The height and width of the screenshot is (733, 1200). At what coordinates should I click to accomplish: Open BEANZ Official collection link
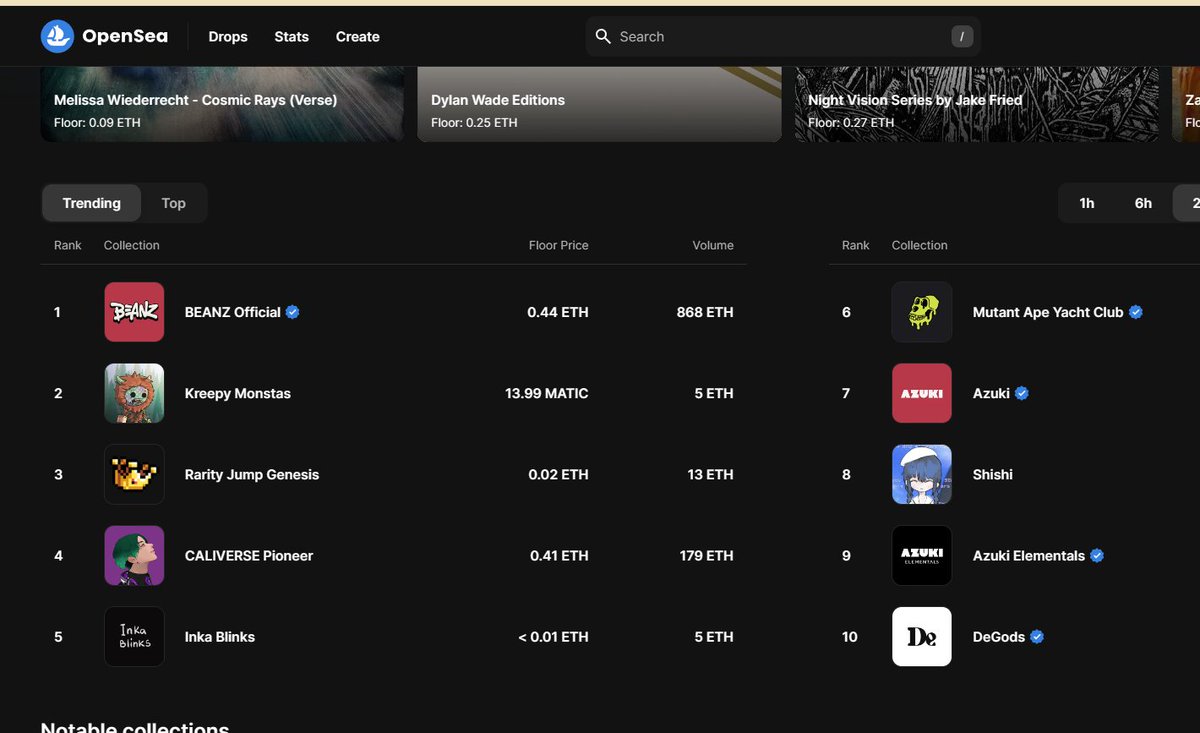[x=233, y=312]
